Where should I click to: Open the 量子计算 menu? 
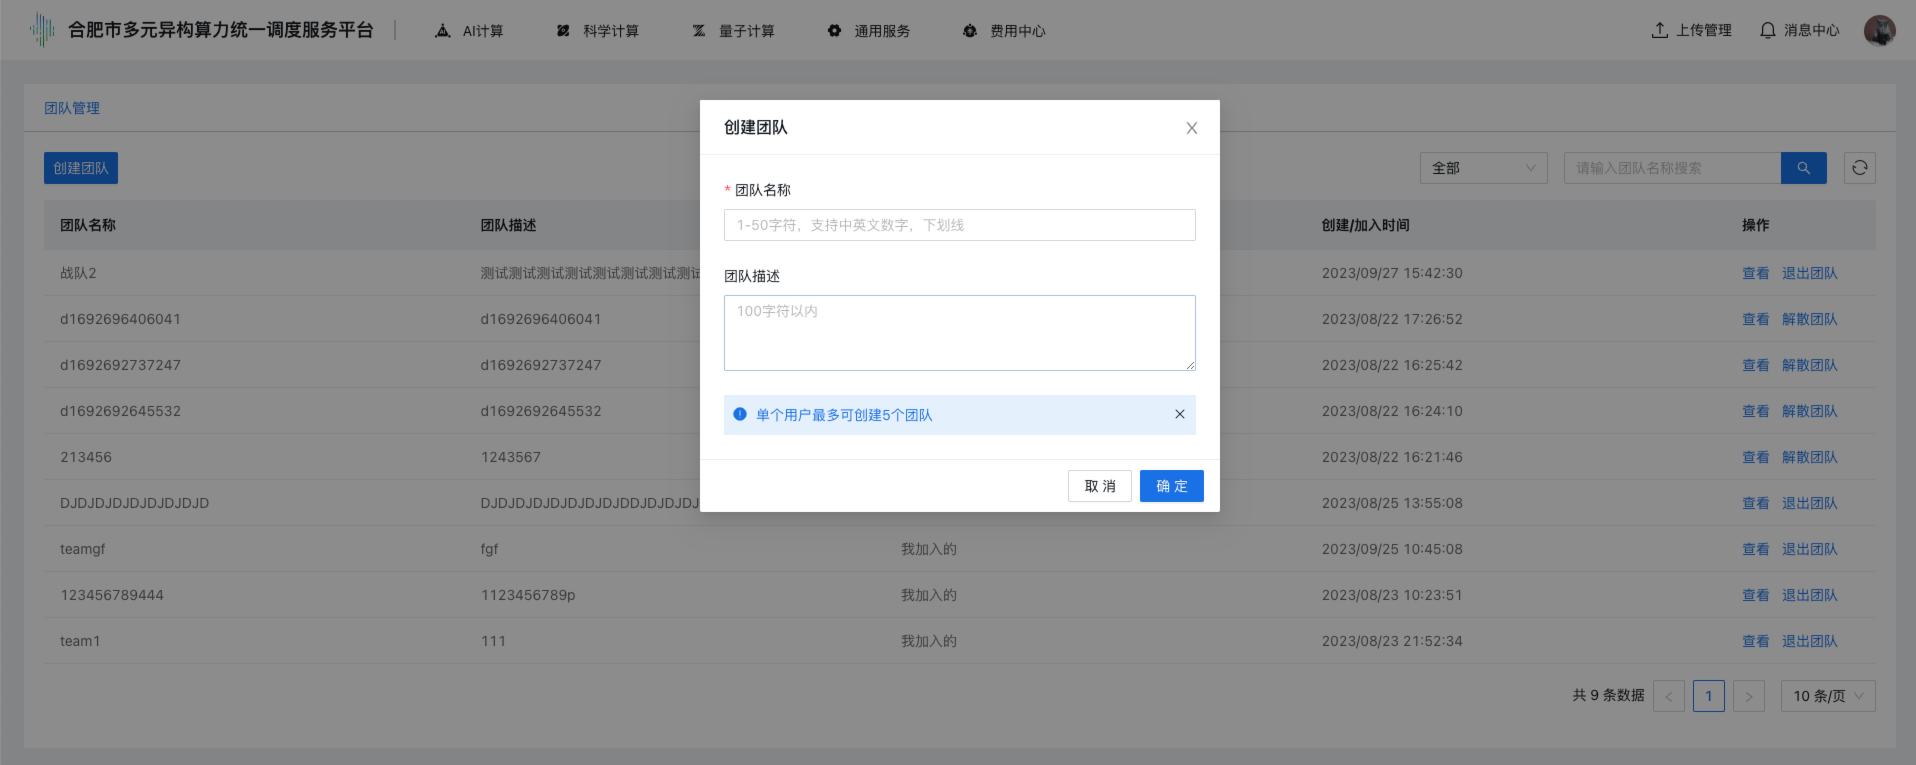733,31
